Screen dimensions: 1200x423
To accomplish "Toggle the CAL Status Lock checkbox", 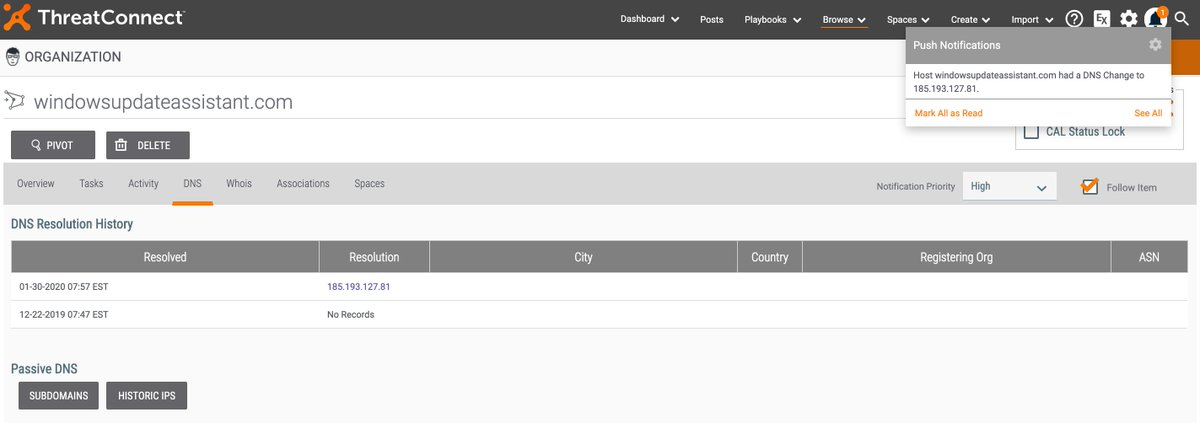I will point(1031,131).
